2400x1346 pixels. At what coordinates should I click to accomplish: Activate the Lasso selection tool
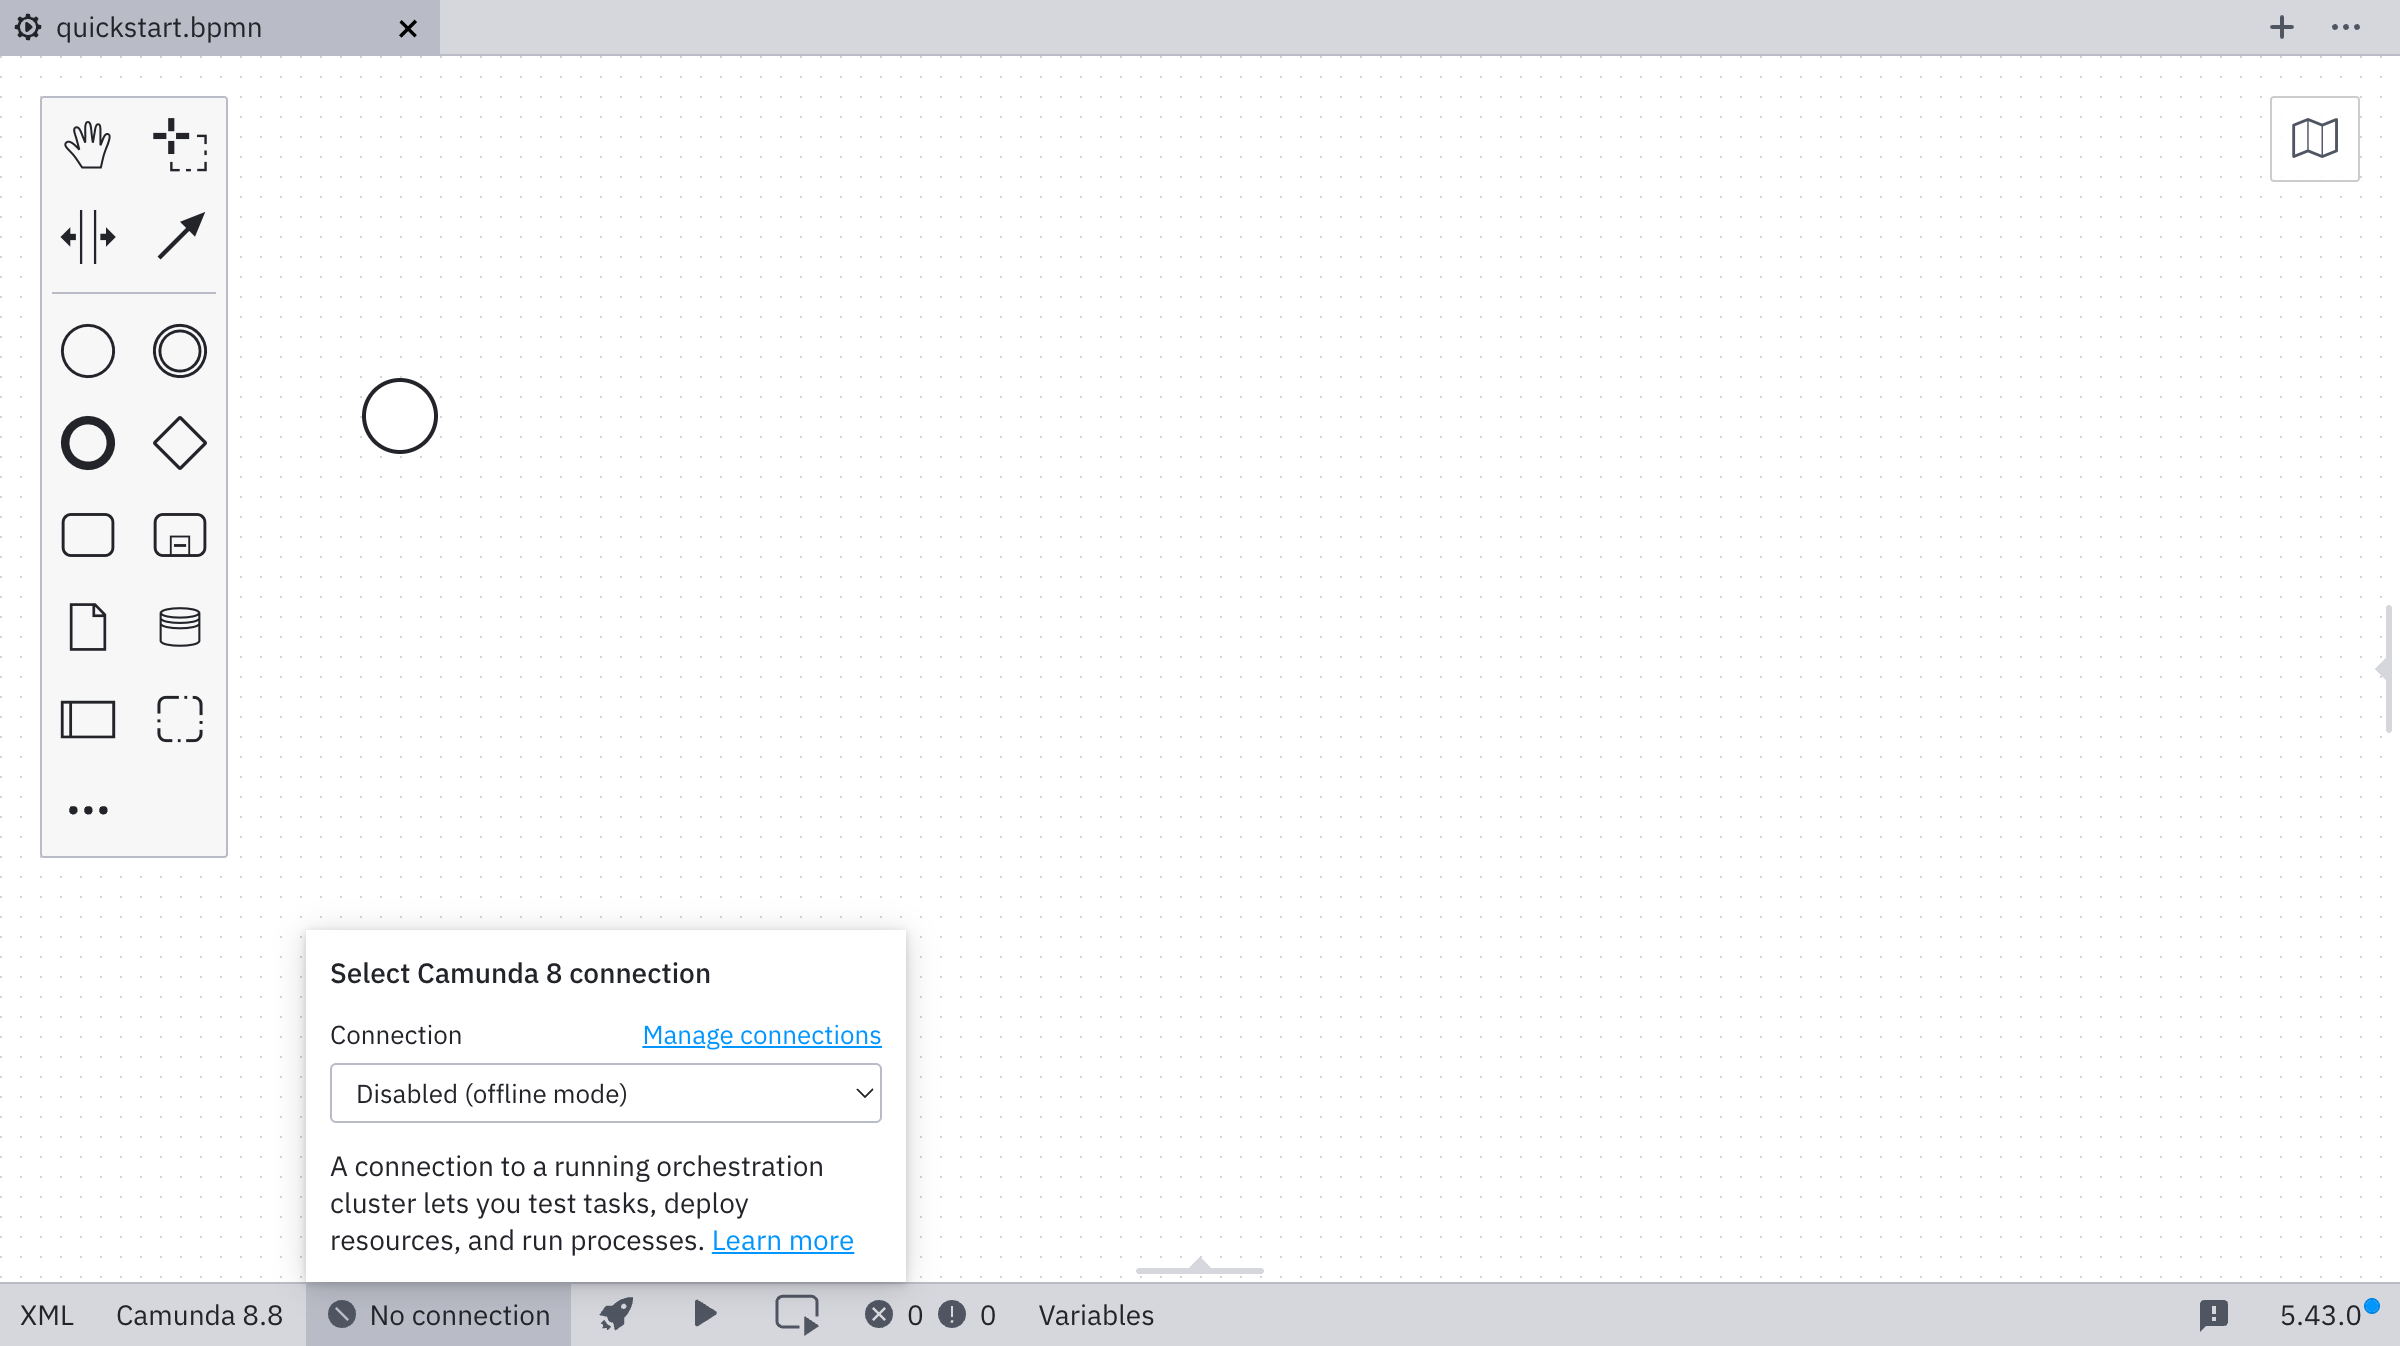179,147
